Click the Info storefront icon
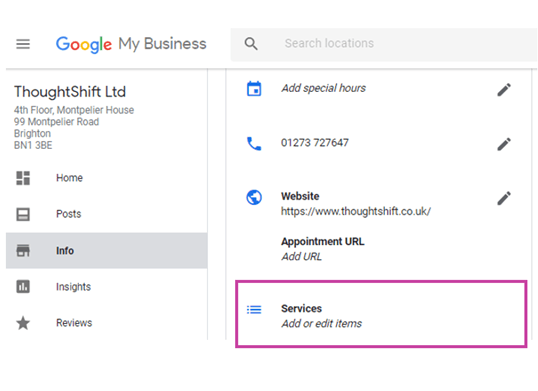 [x=23, y=251]
